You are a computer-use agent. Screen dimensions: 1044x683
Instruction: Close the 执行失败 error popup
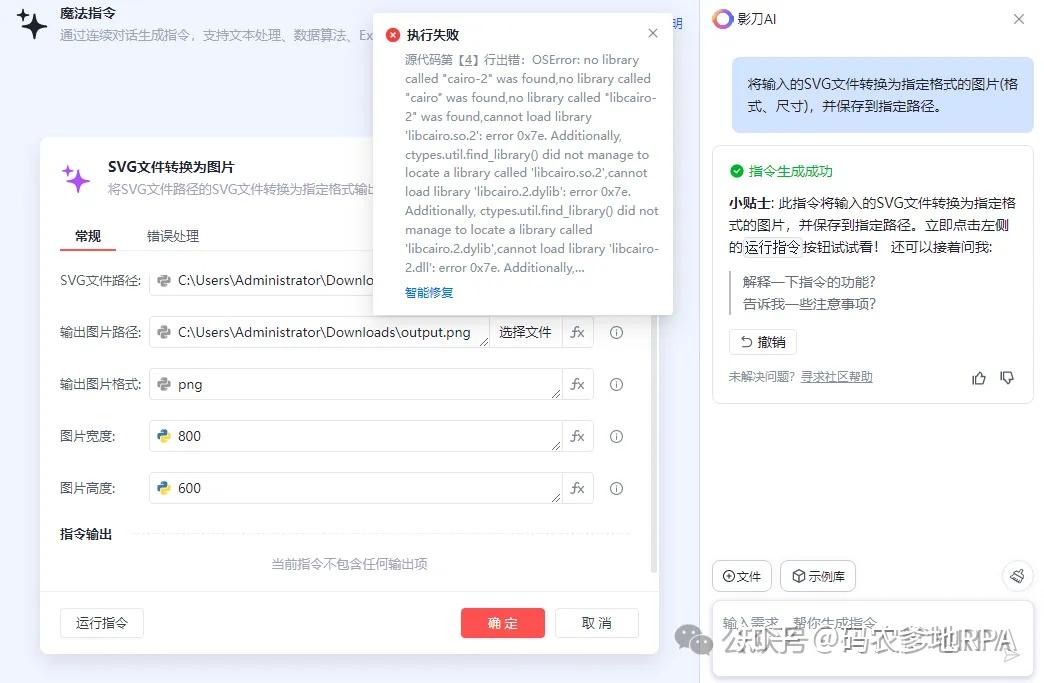652,33
